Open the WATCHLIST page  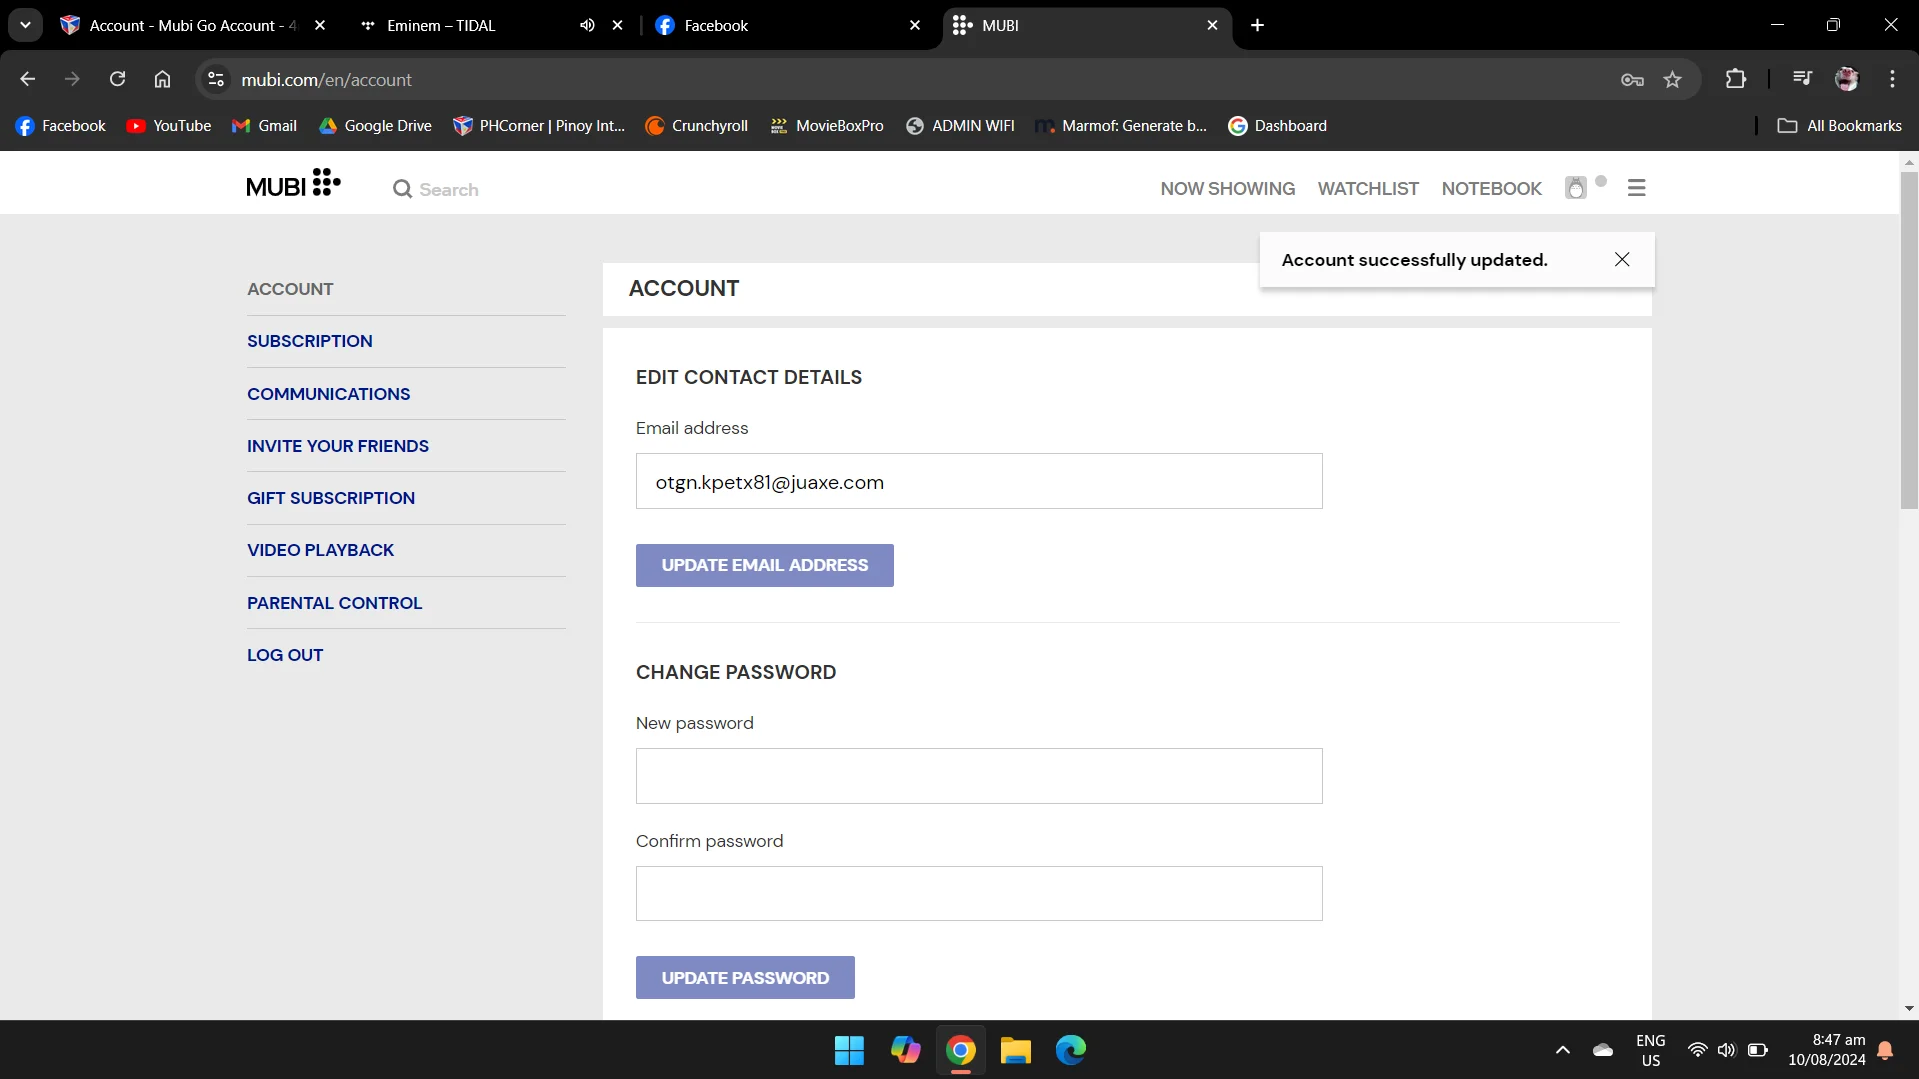[x=1368, y=189]
